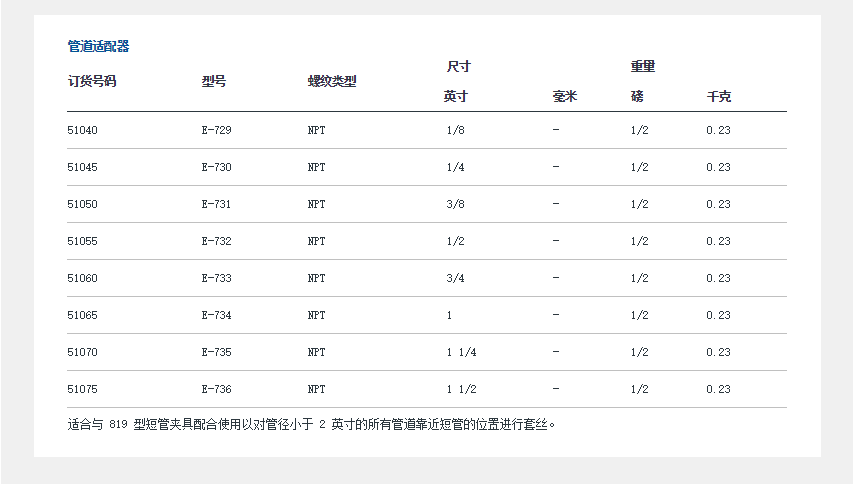Select order number 51075

[82, 389]
